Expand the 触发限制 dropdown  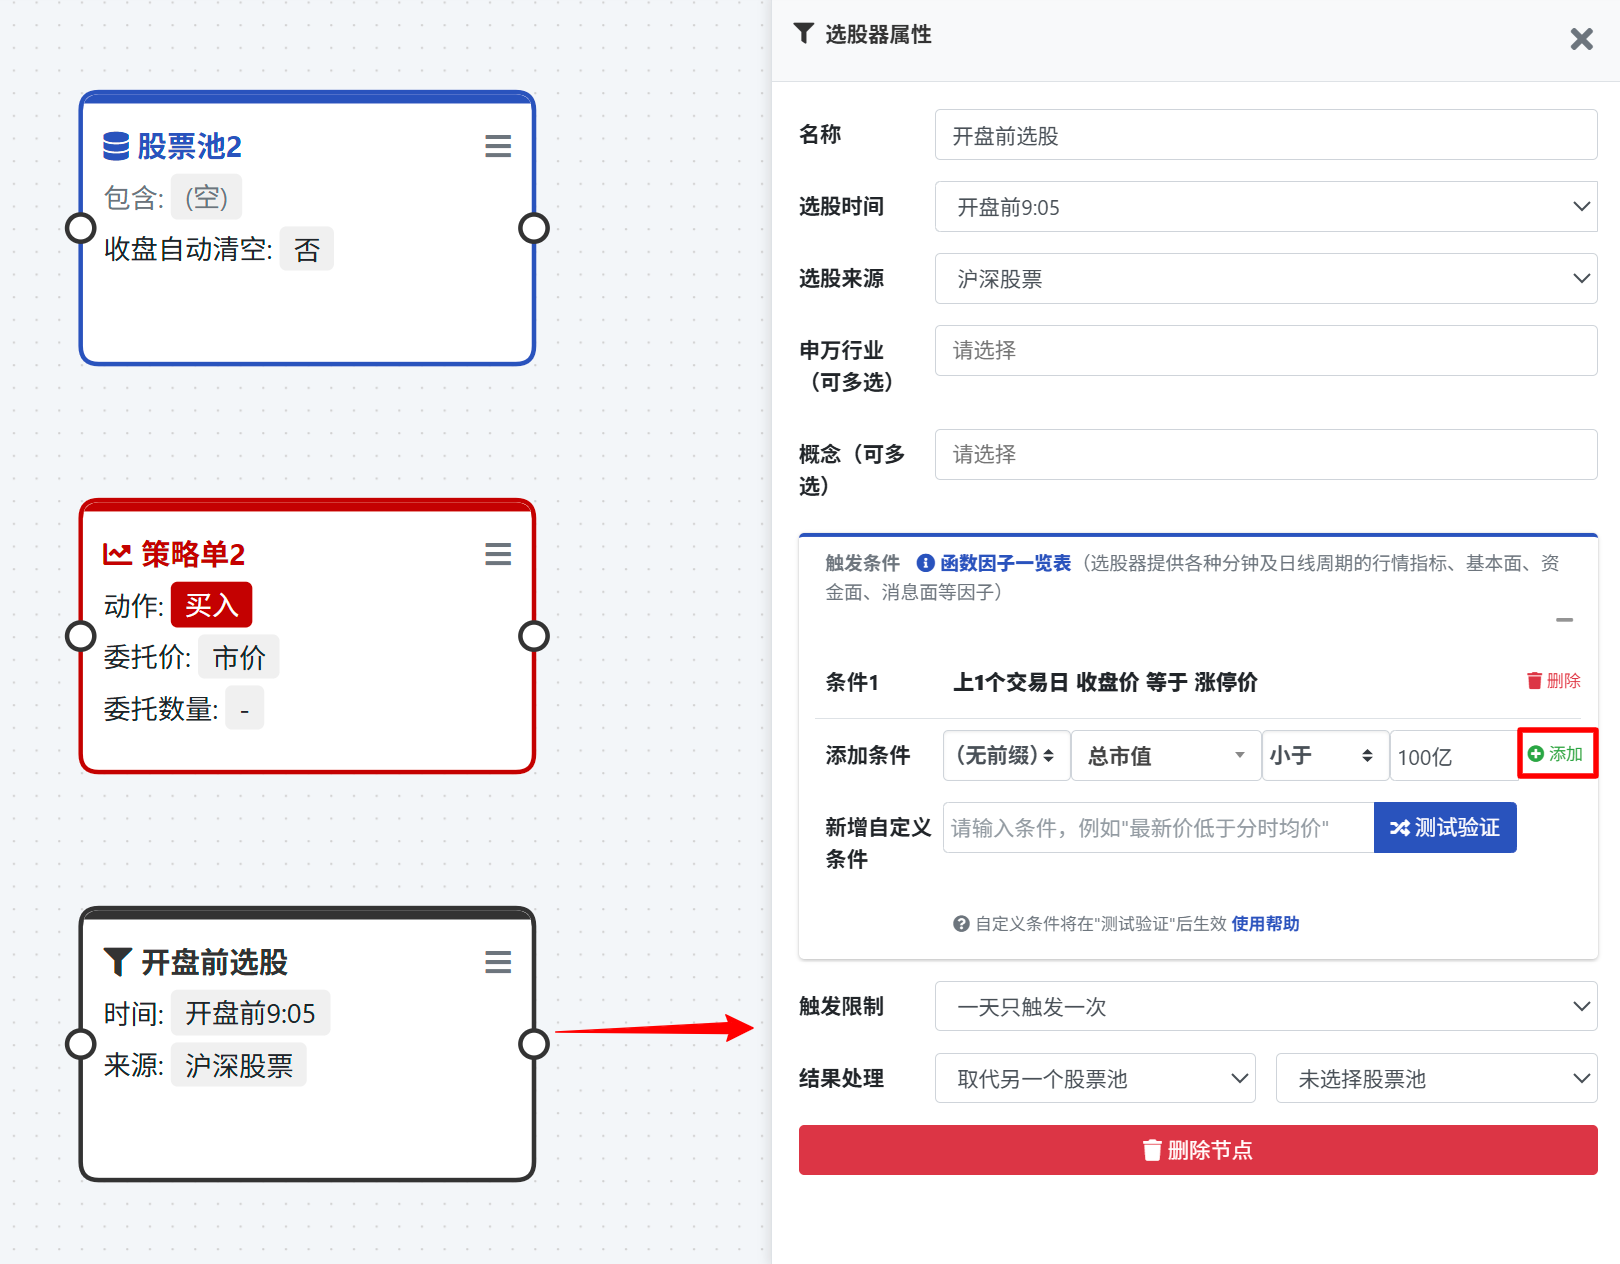(x=1265, y=1007)
